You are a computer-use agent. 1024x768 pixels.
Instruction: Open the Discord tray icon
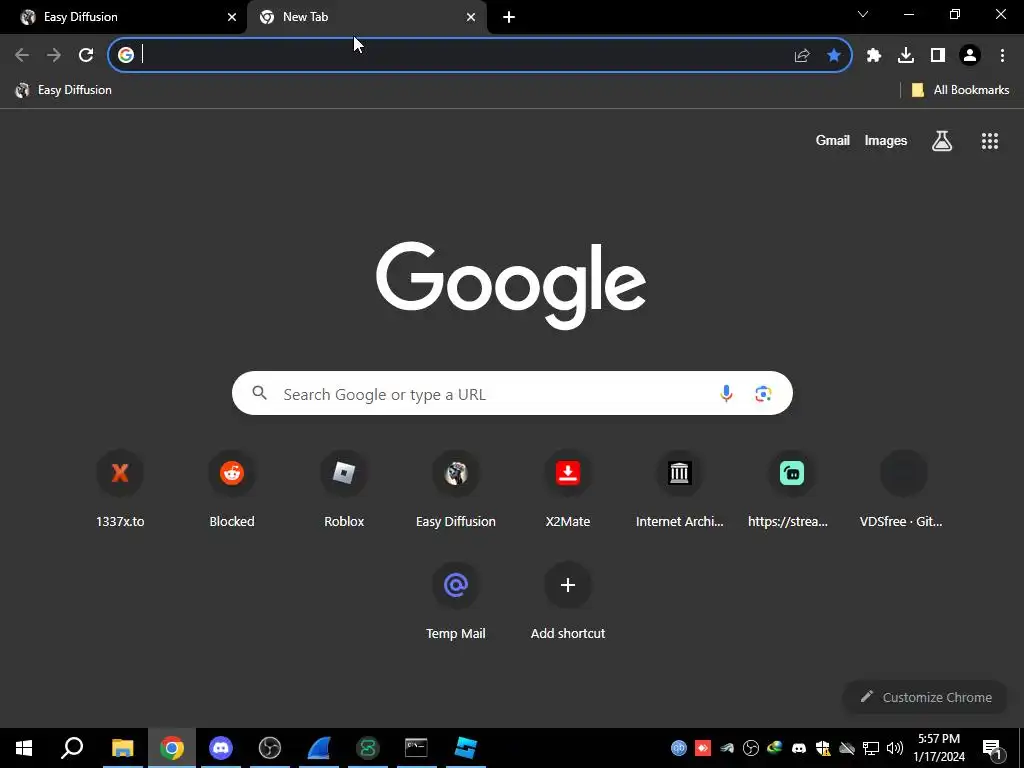799,748
